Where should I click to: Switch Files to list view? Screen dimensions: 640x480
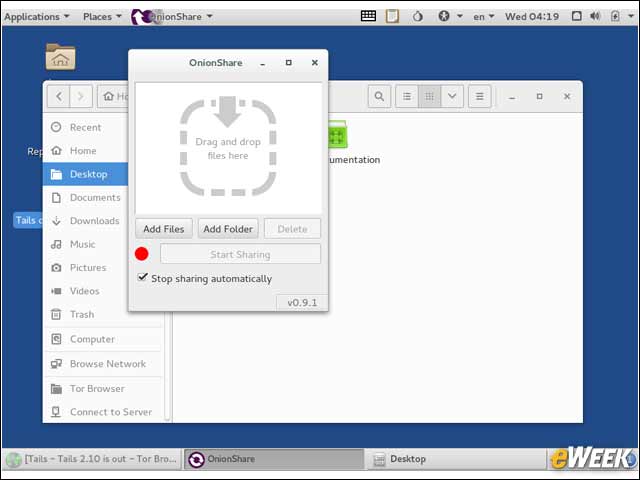[x=407, y=97]
